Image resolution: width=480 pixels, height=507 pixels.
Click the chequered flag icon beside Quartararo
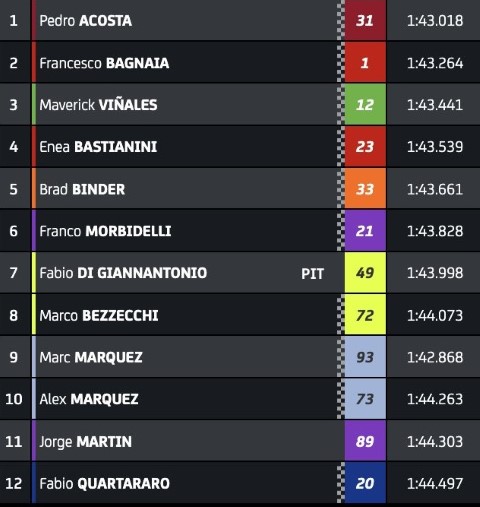[341, 483]
